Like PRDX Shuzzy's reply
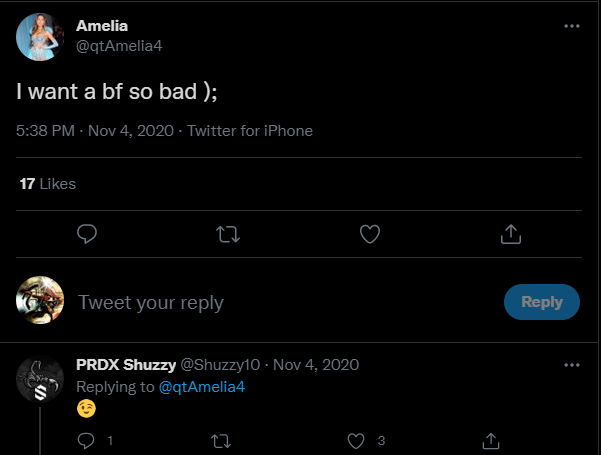Screen dimensions: 601x455 point(356,440)
